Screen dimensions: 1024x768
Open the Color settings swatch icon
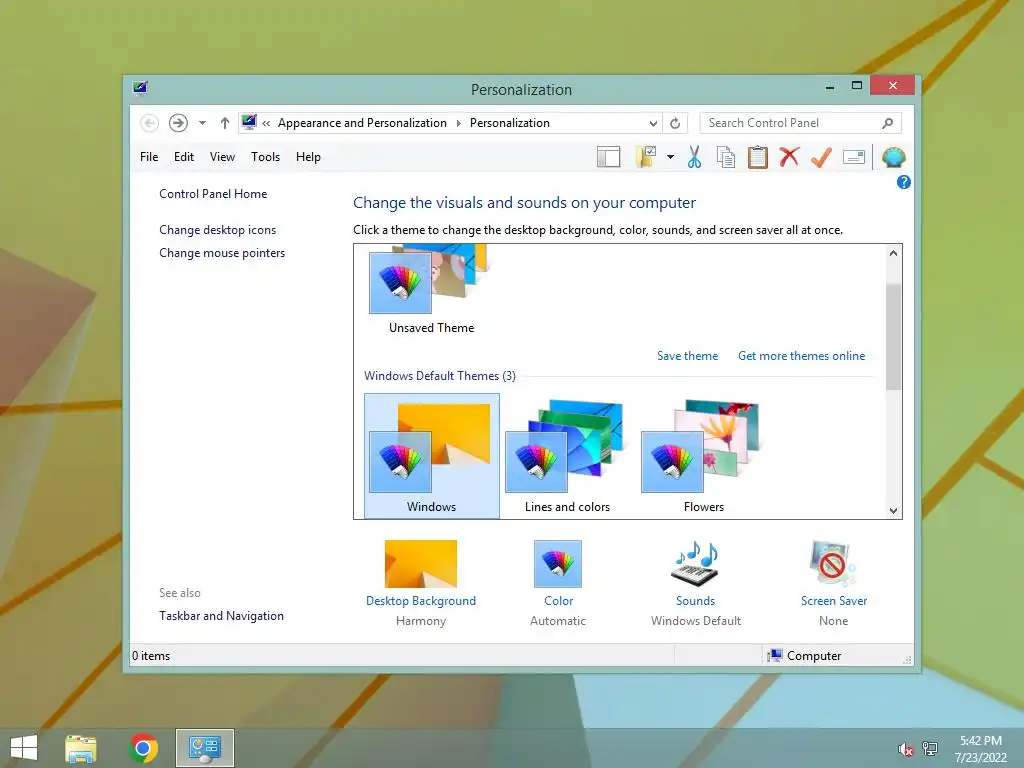point(558,564)
